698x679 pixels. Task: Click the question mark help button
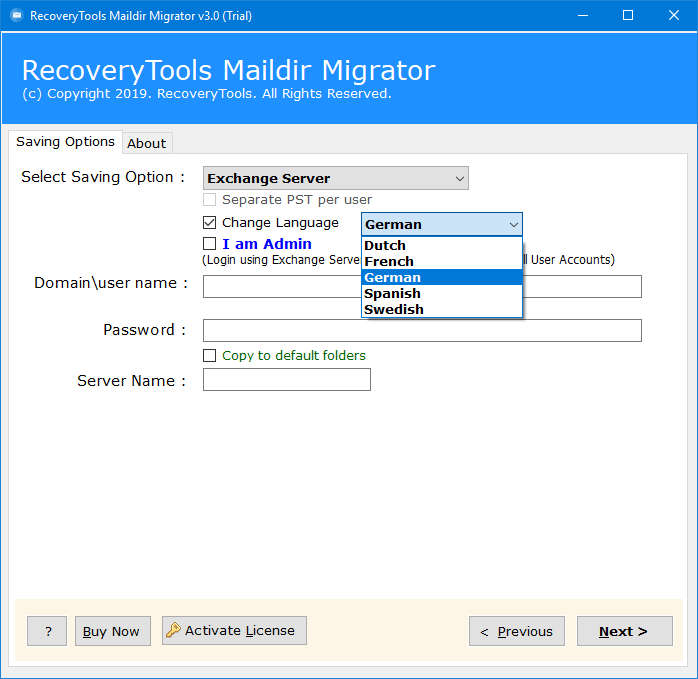tap(47, 631)
